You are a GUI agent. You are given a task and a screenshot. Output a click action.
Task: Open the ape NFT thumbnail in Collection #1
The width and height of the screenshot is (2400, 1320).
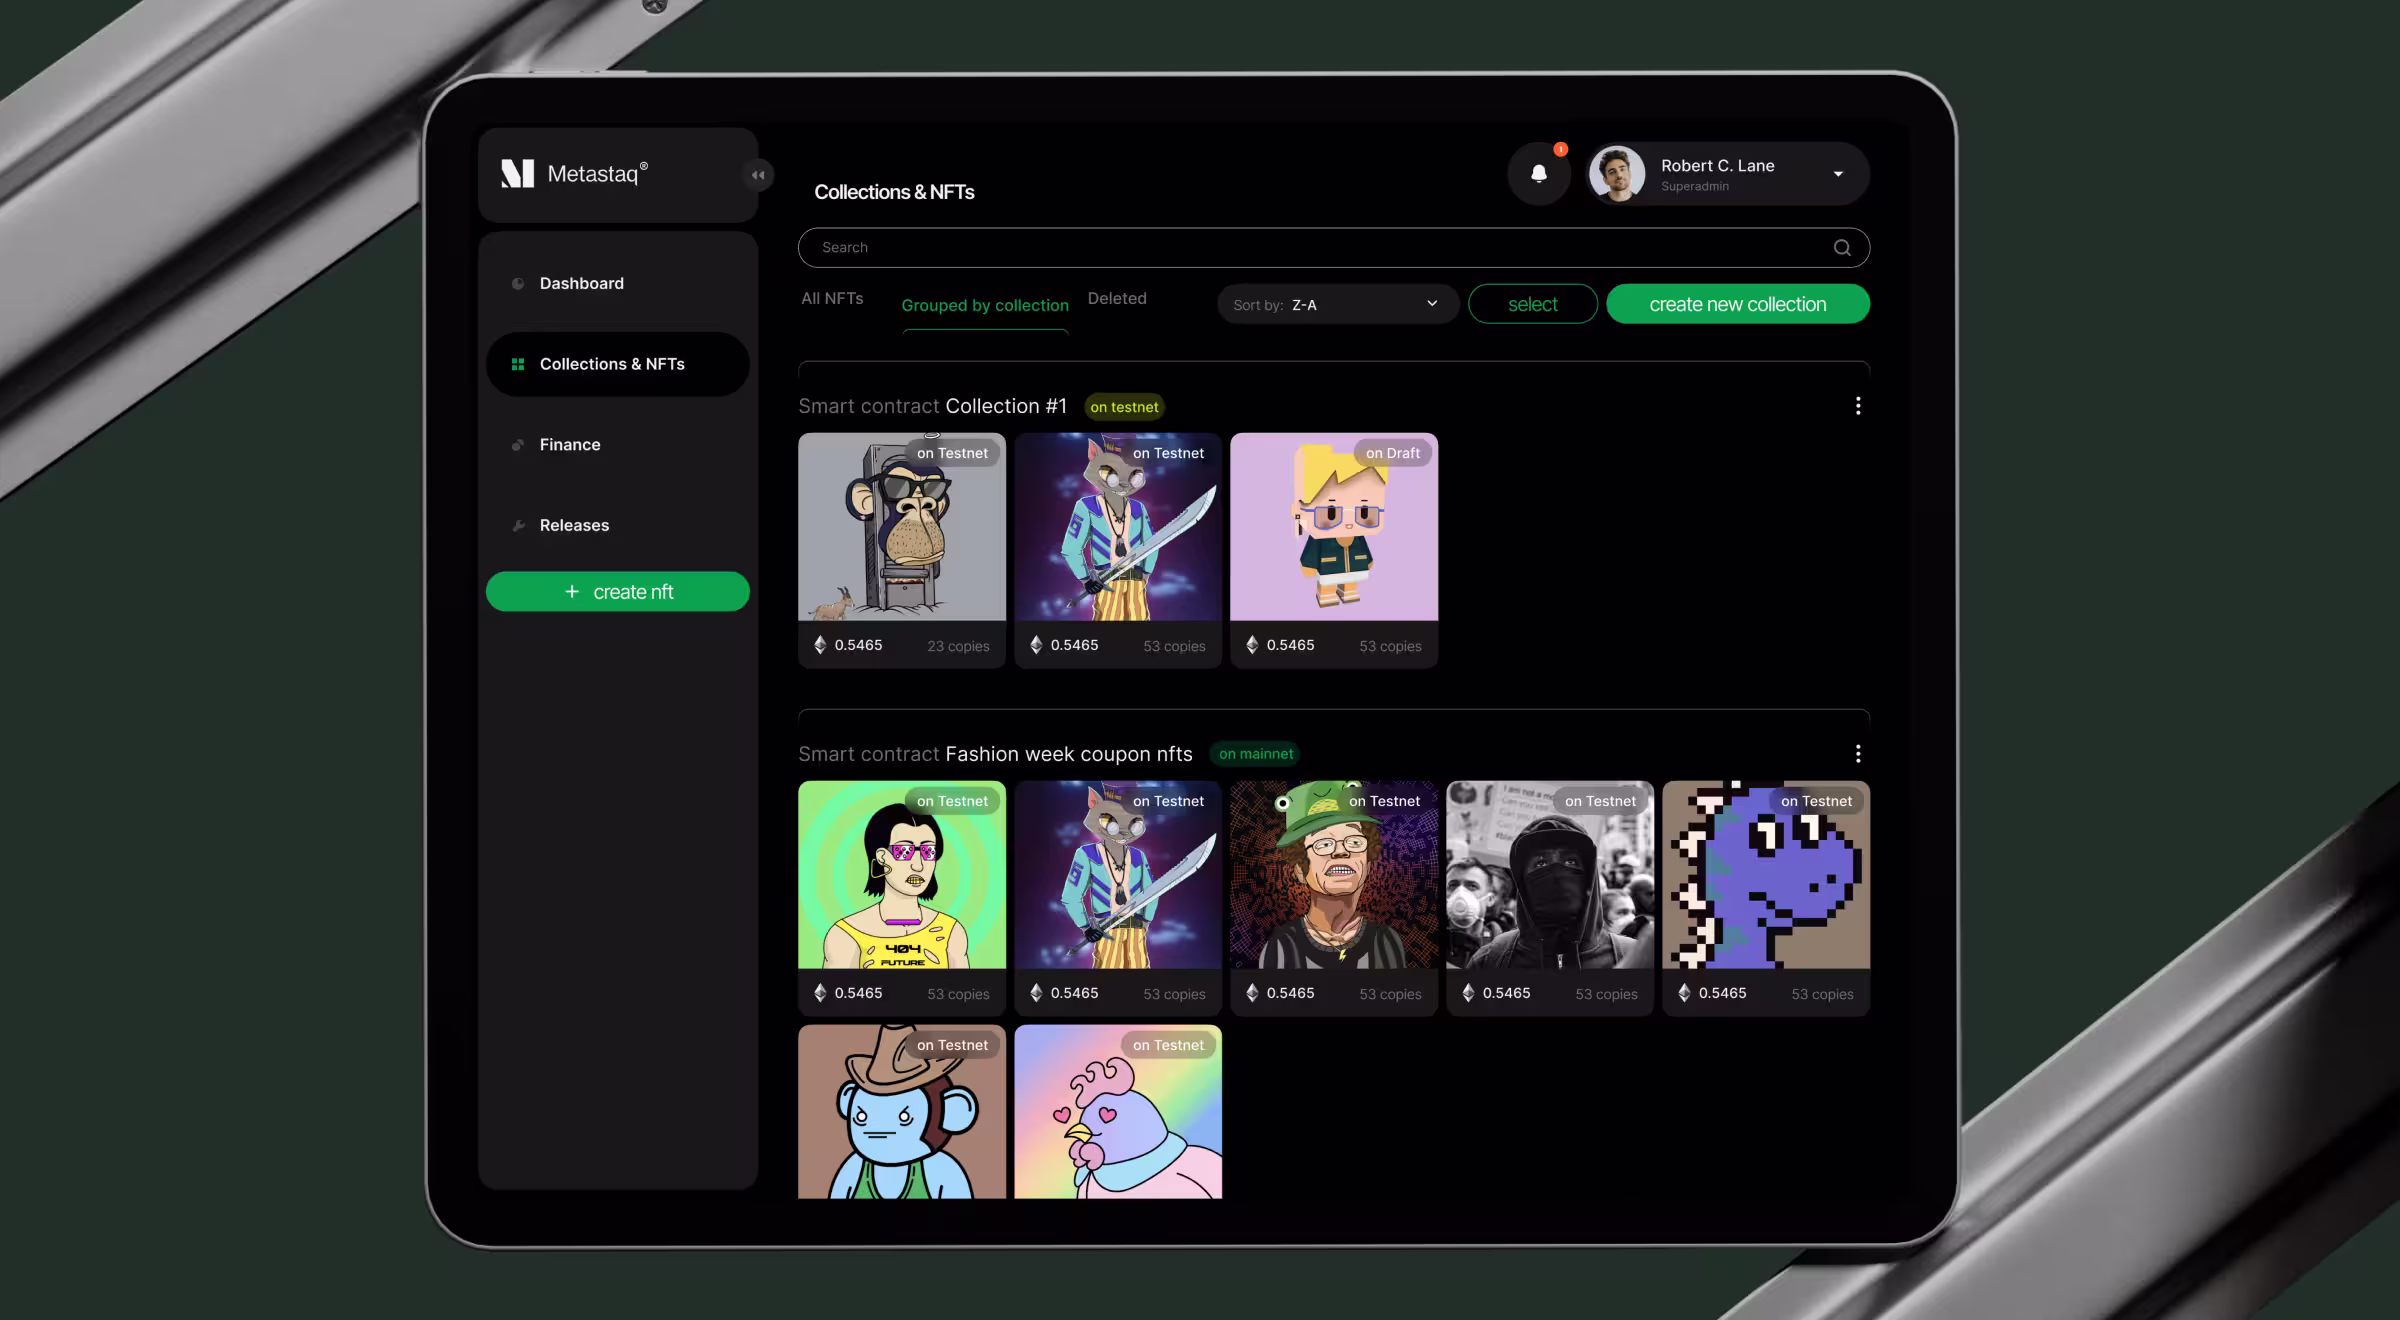click(901, 527)
